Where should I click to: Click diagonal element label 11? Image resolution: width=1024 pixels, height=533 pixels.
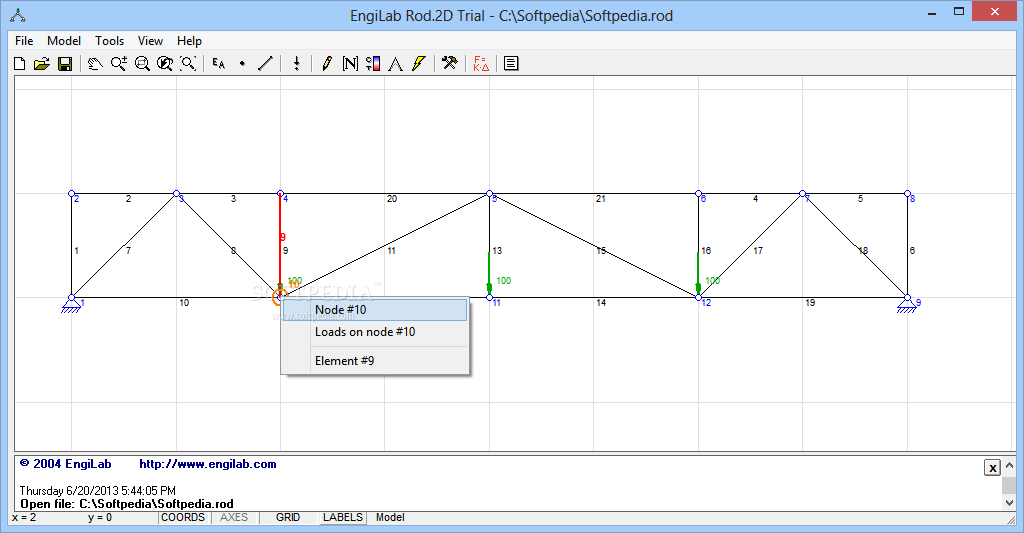[391, 250]
